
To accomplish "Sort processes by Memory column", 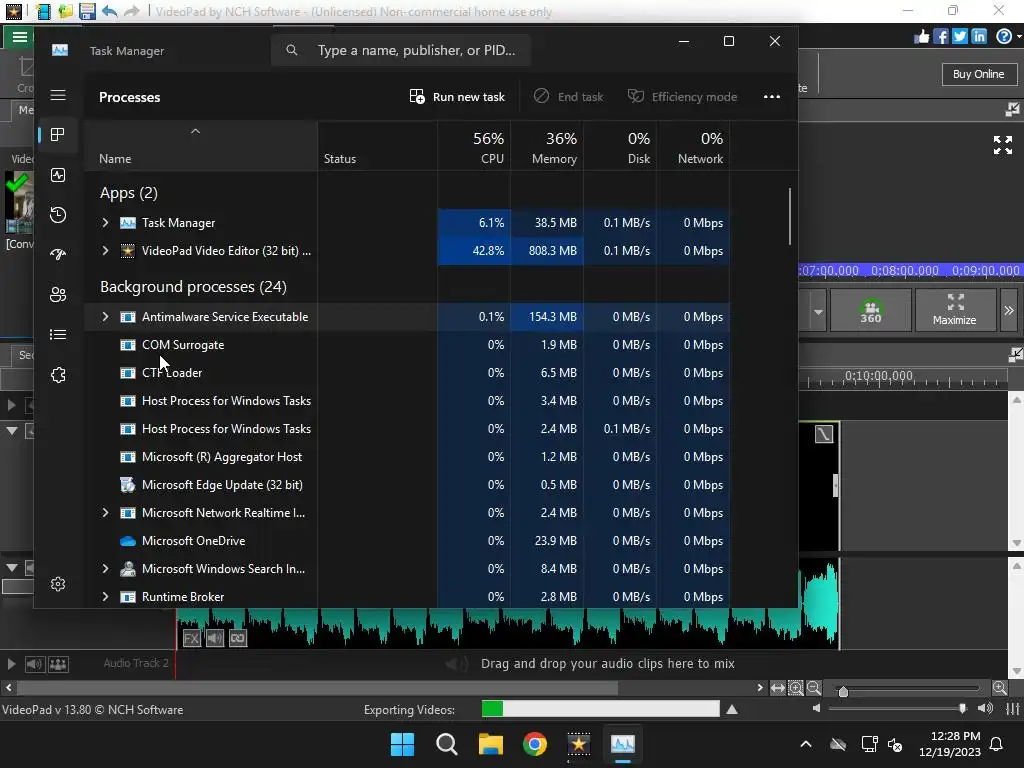I will [547, 147].
